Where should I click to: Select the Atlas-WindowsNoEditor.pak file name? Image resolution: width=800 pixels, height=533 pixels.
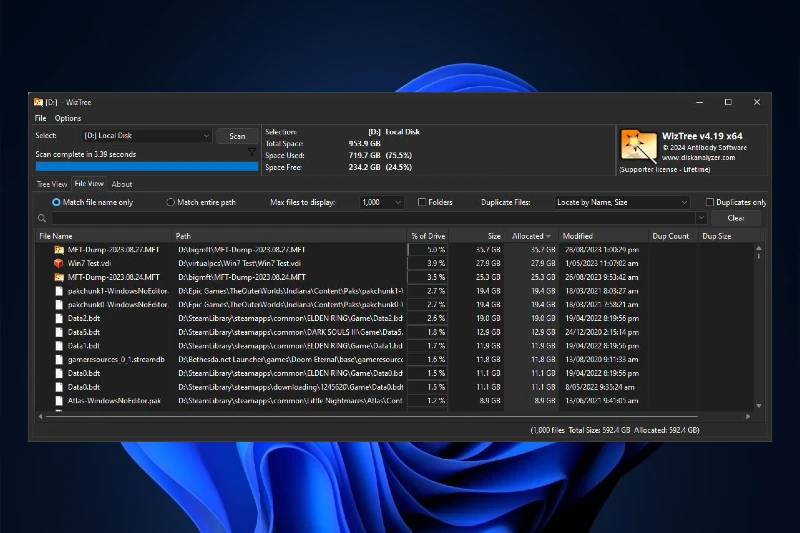coord(114,401)
